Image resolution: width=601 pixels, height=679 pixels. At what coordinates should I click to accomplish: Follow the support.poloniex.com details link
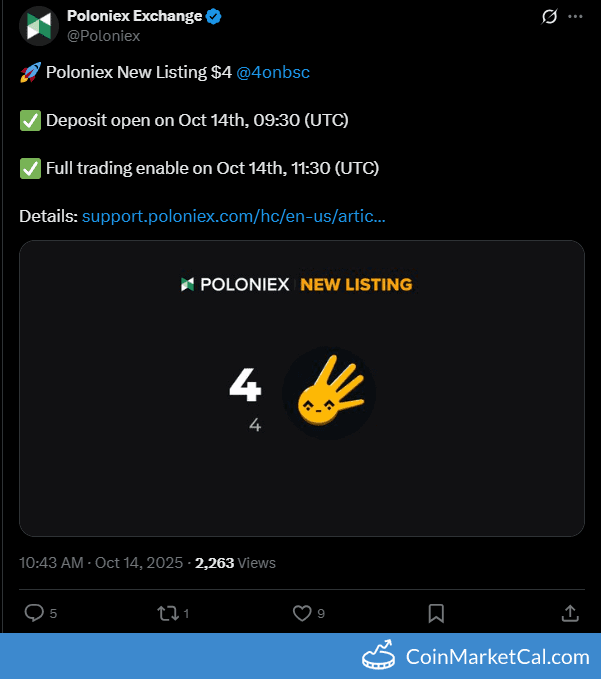pyautogui.click(x=233, y=215)
